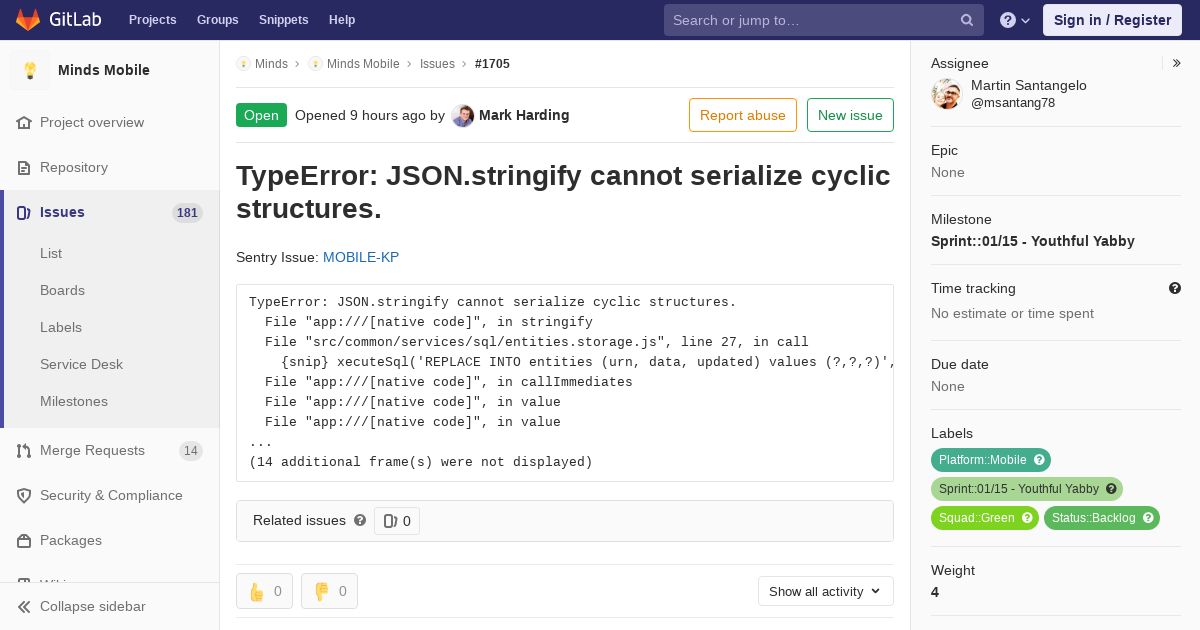Click the Search or jump to field
The image size is (1200, 630).
pyautogui.click(x=812, y=20)
